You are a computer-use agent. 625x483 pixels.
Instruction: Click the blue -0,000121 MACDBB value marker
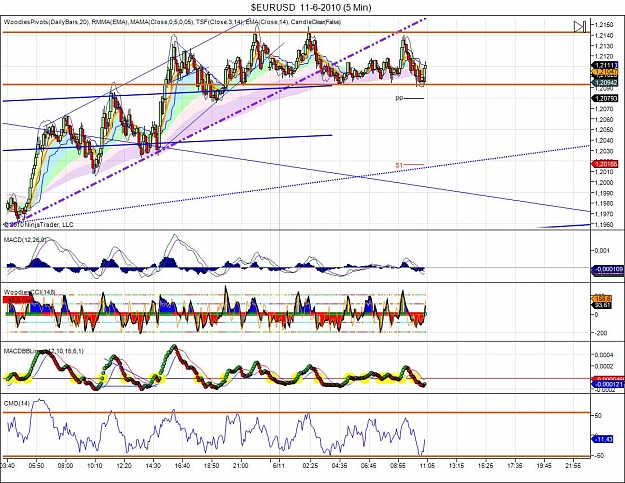pyautogui.click(x=607, y=384)
